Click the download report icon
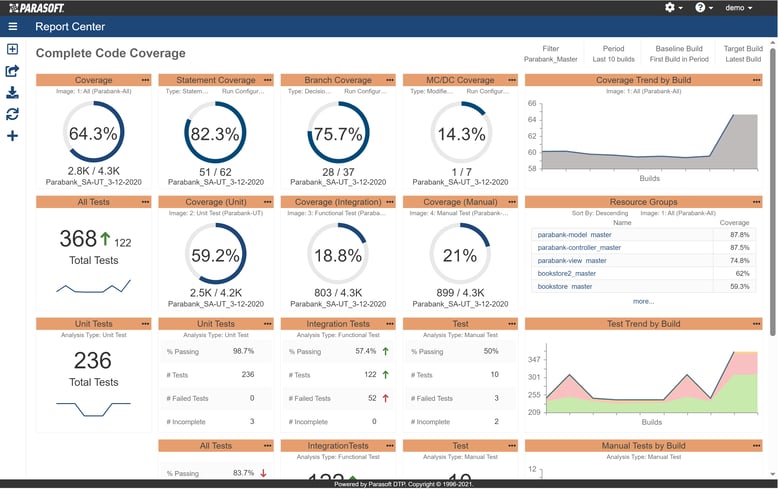 12,93
